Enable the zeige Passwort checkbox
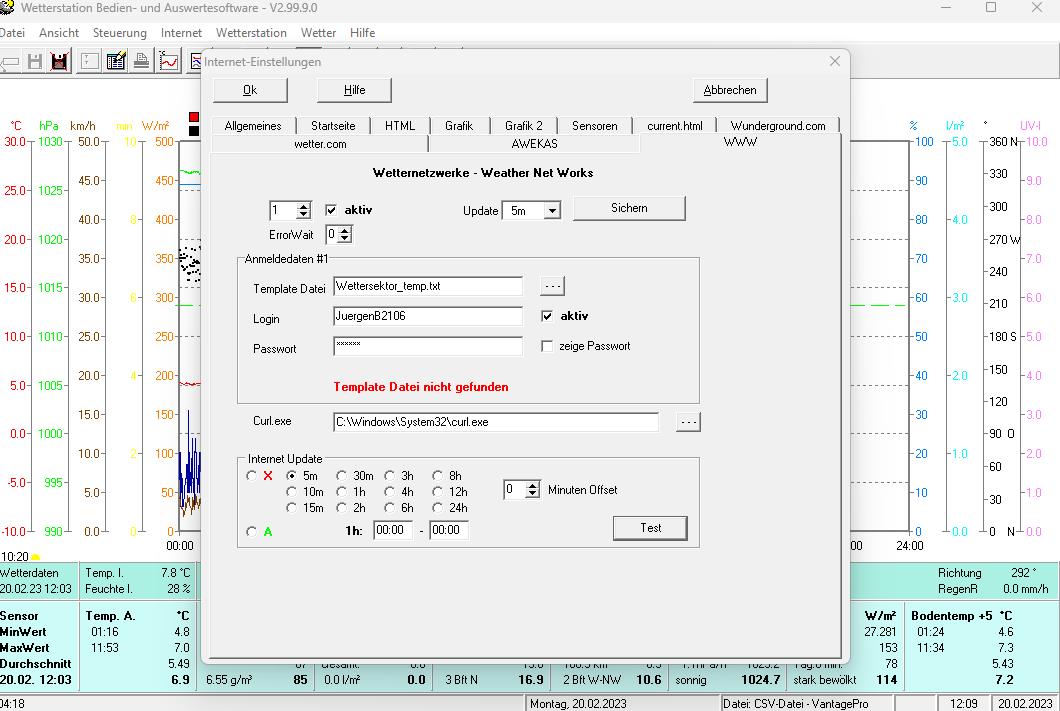 pyautogui.click(x=547, y=346)
